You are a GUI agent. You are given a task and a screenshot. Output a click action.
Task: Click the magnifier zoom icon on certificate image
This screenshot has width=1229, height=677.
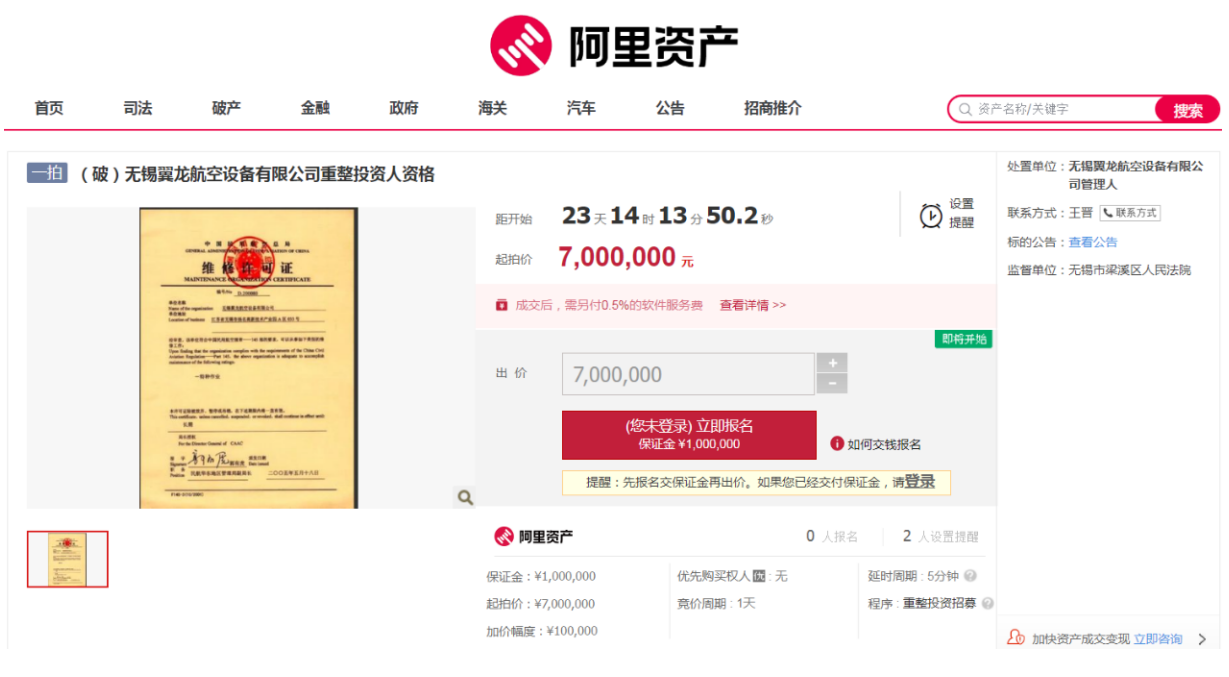click(465, 497)
